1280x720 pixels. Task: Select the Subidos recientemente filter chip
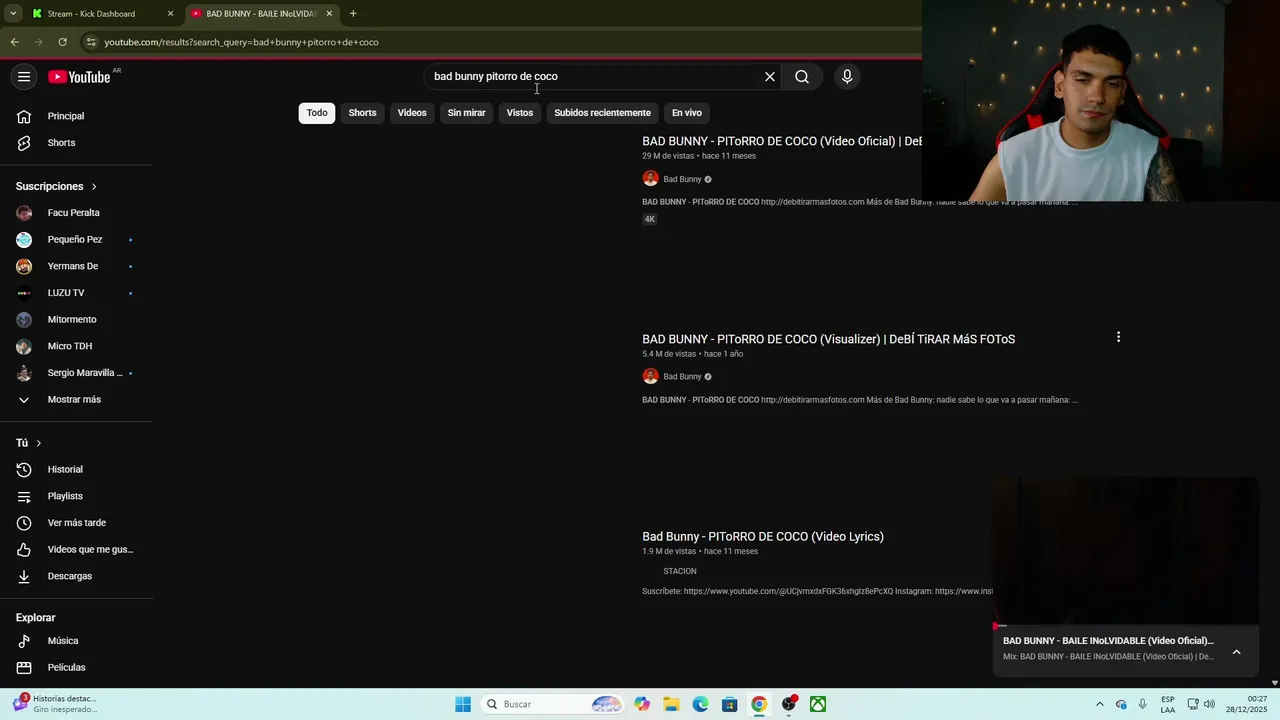[x=602, y=113]
